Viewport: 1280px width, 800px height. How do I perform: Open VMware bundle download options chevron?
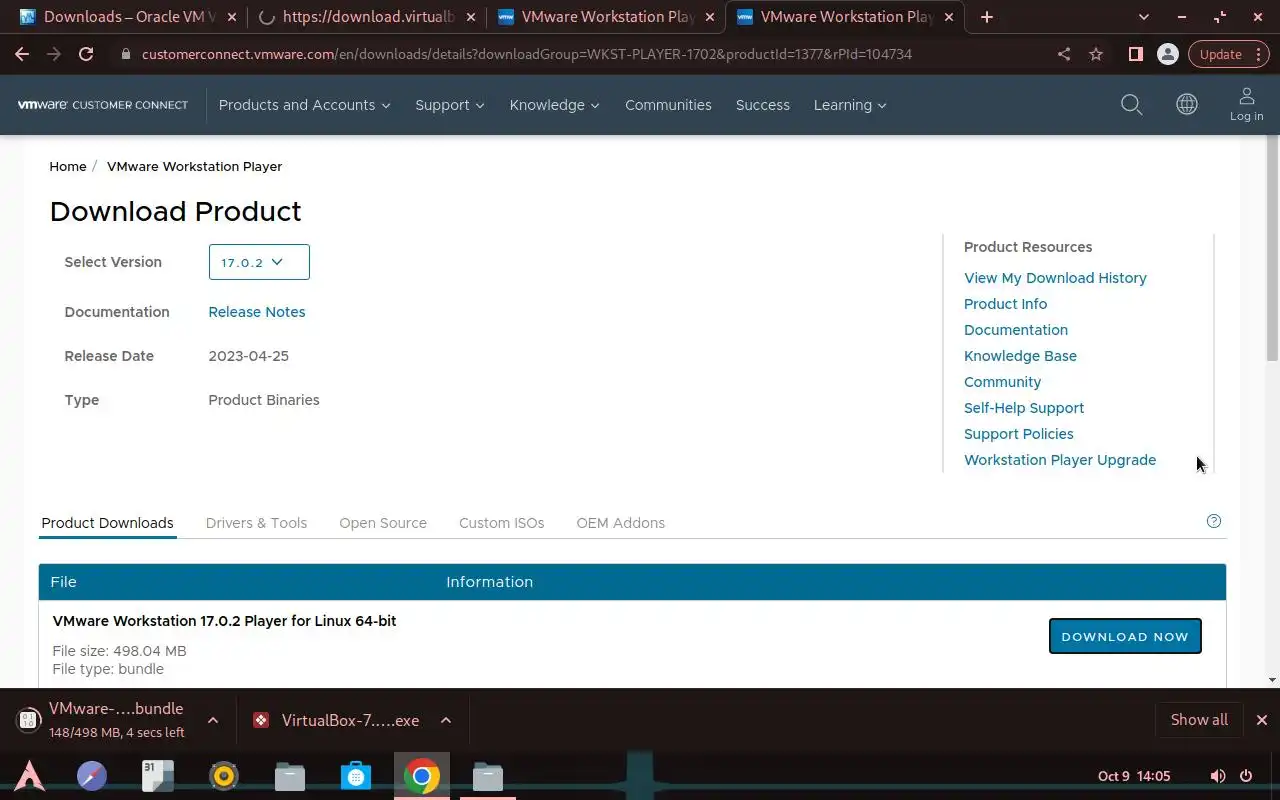(x=213, y=720)
